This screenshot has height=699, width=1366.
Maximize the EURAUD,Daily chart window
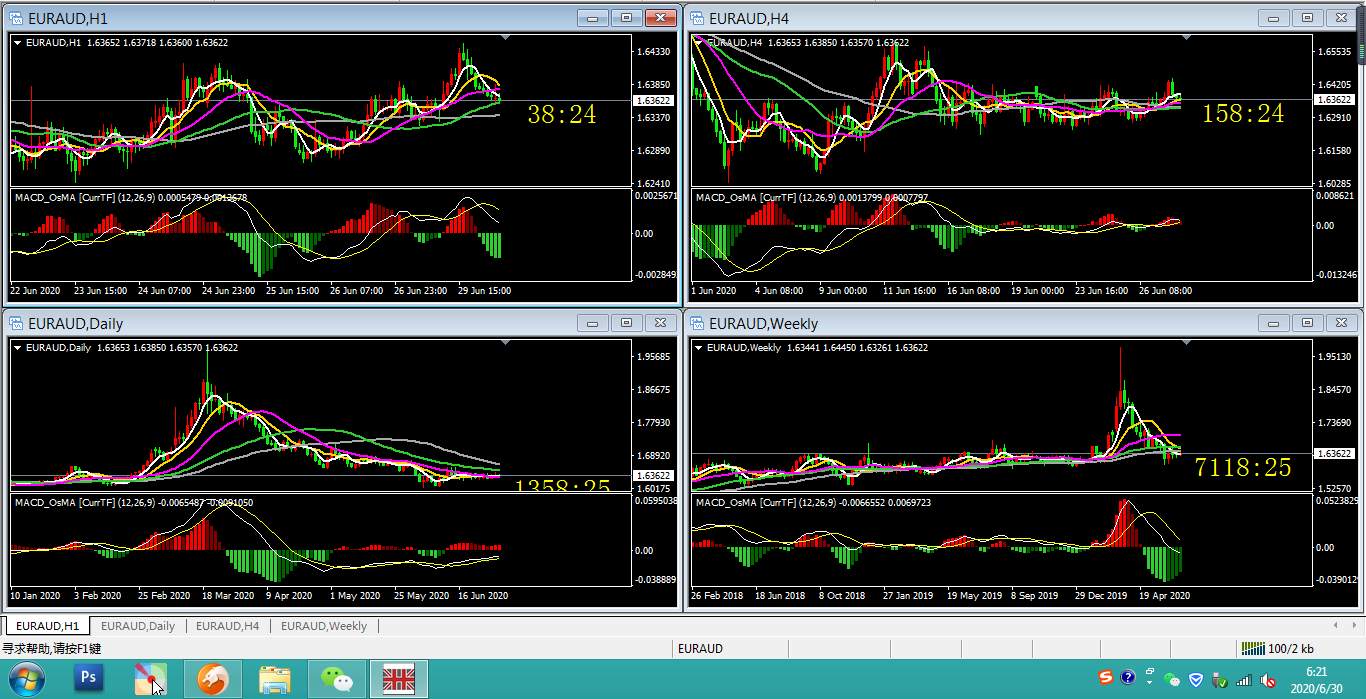point(627,323)
